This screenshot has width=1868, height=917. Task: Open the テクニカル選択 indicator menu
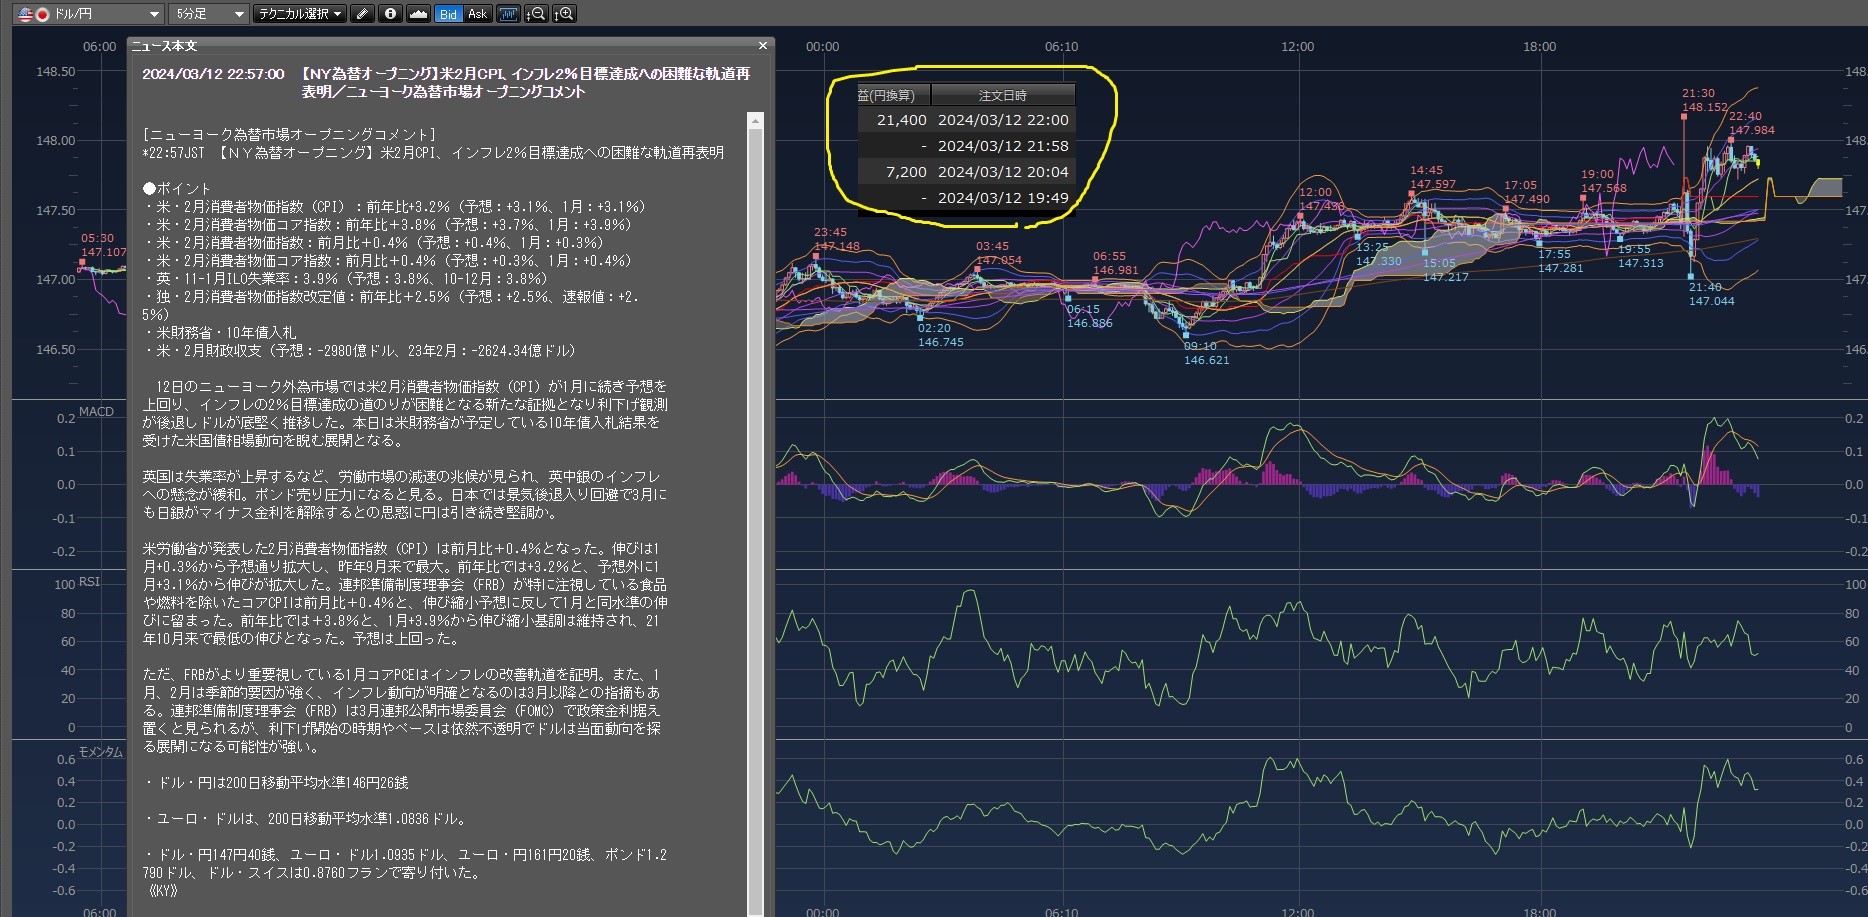point(300,14)
